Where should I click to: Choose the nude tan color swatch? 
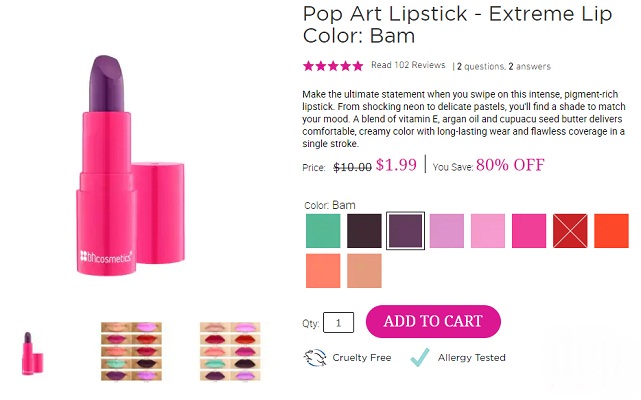click(364, 271)
